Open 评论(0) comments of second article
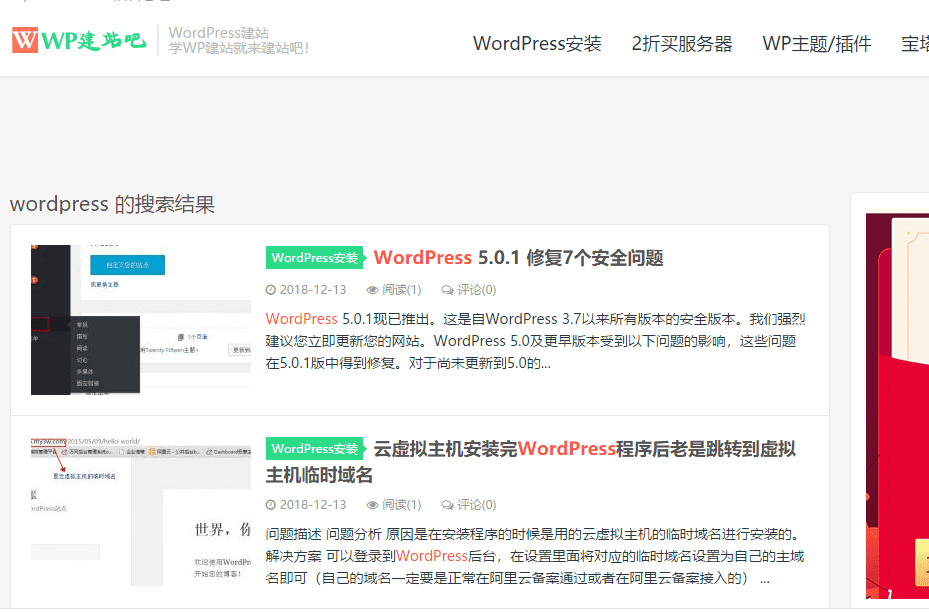Screen dimensions: 929x612 pos(476,505)
